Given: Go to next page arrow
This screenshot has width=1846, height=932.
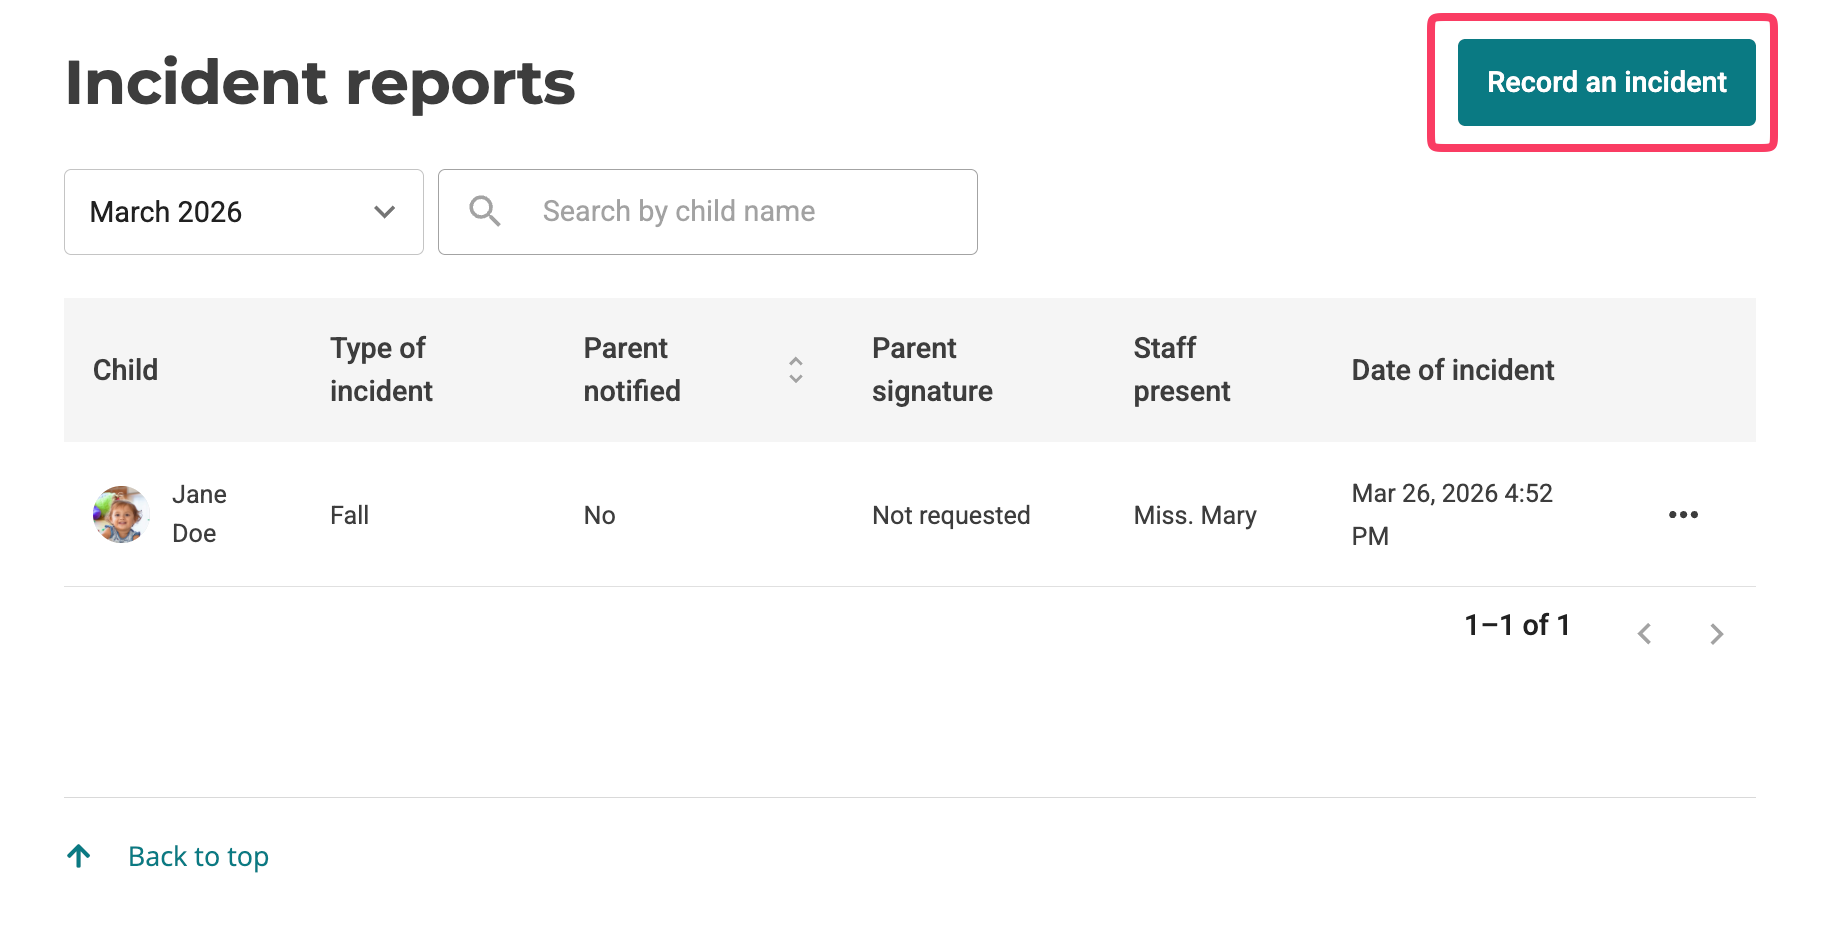Looking at the screenshot, I should pos(1716,634).
